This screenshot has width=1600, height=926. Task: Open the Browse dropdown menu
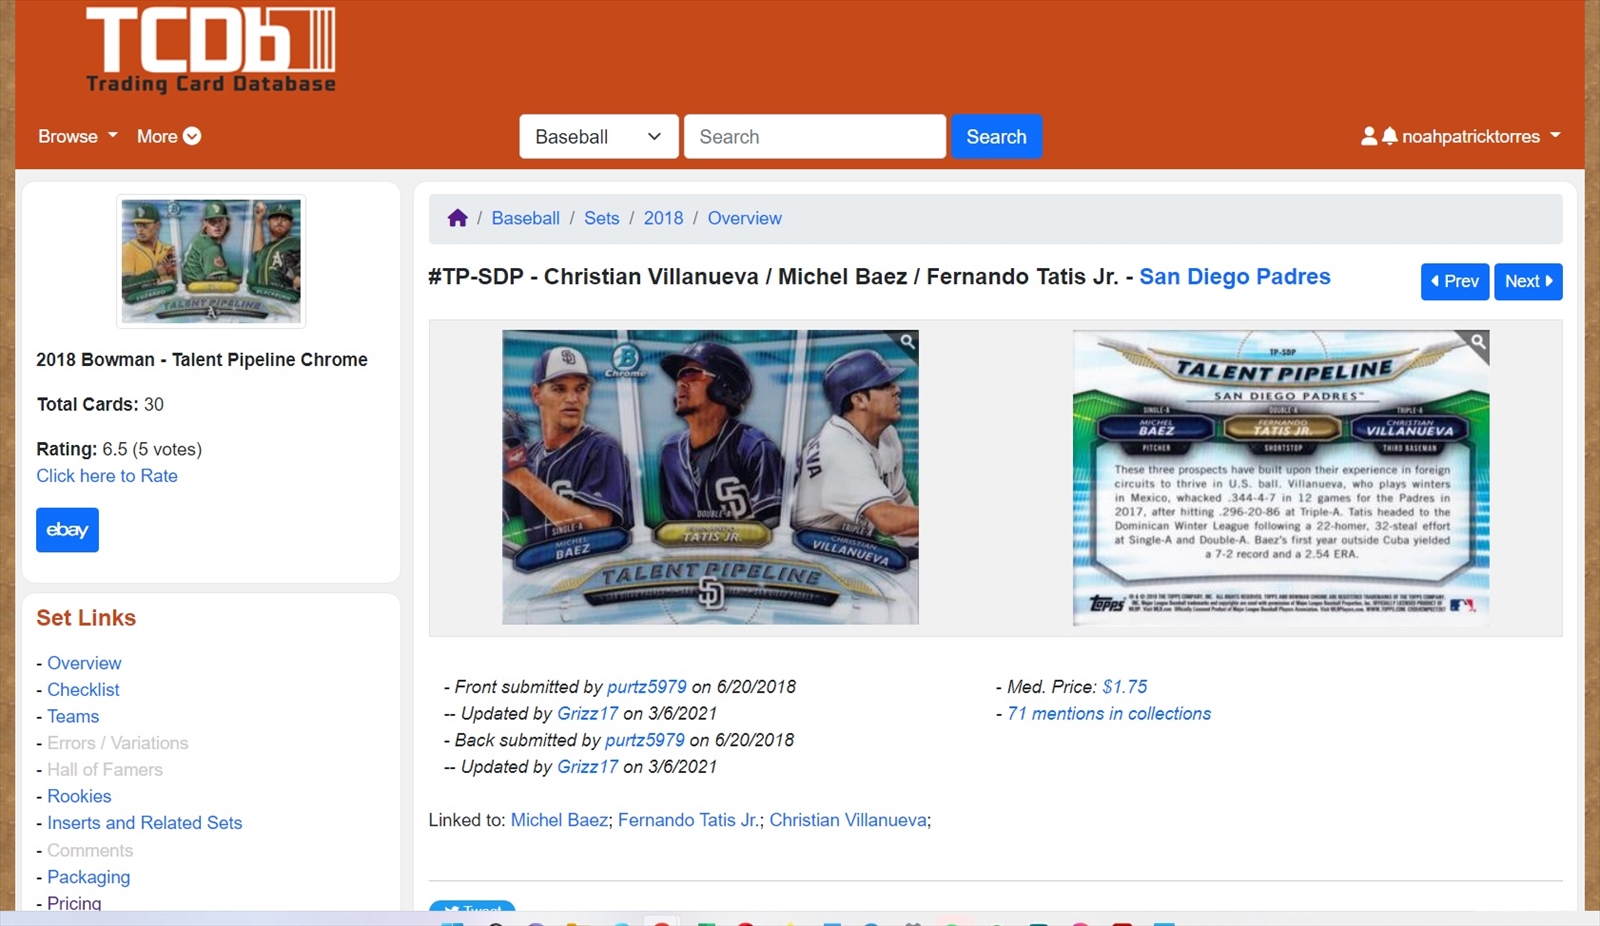(77, 136)
